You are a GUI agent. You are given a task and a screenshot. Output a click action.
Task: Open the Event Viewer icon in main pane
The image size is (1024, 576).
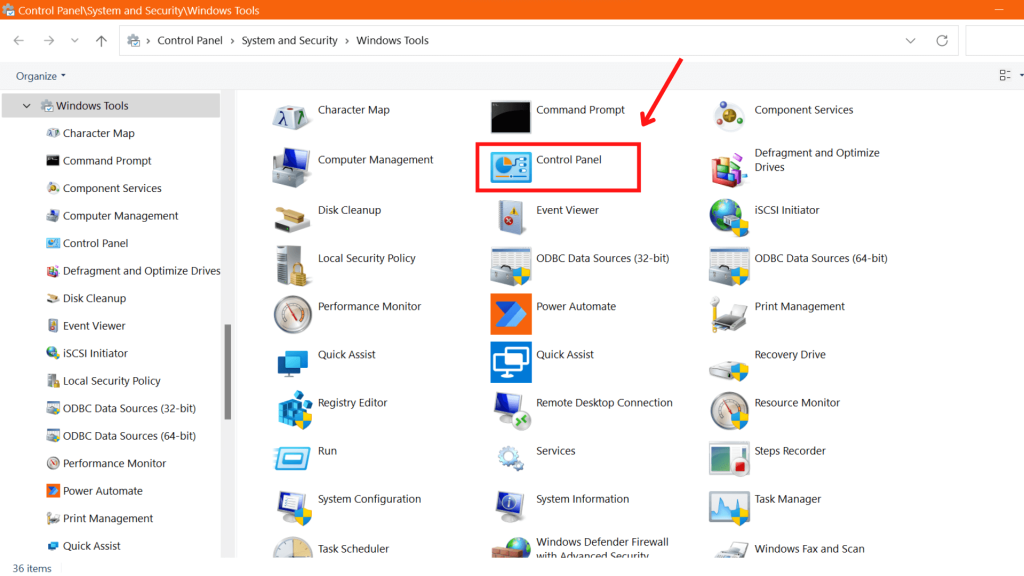[x=510, y=217]
